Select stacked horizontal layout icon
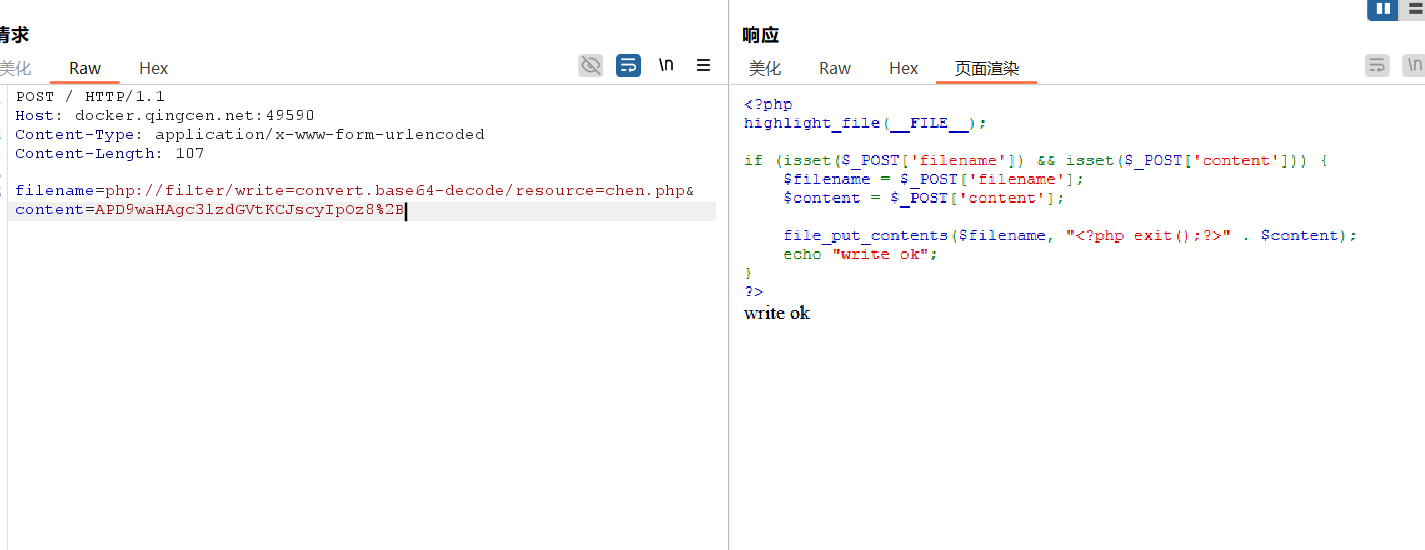Viewport: 1425px width, 550px height. (x=1414, y=9)
